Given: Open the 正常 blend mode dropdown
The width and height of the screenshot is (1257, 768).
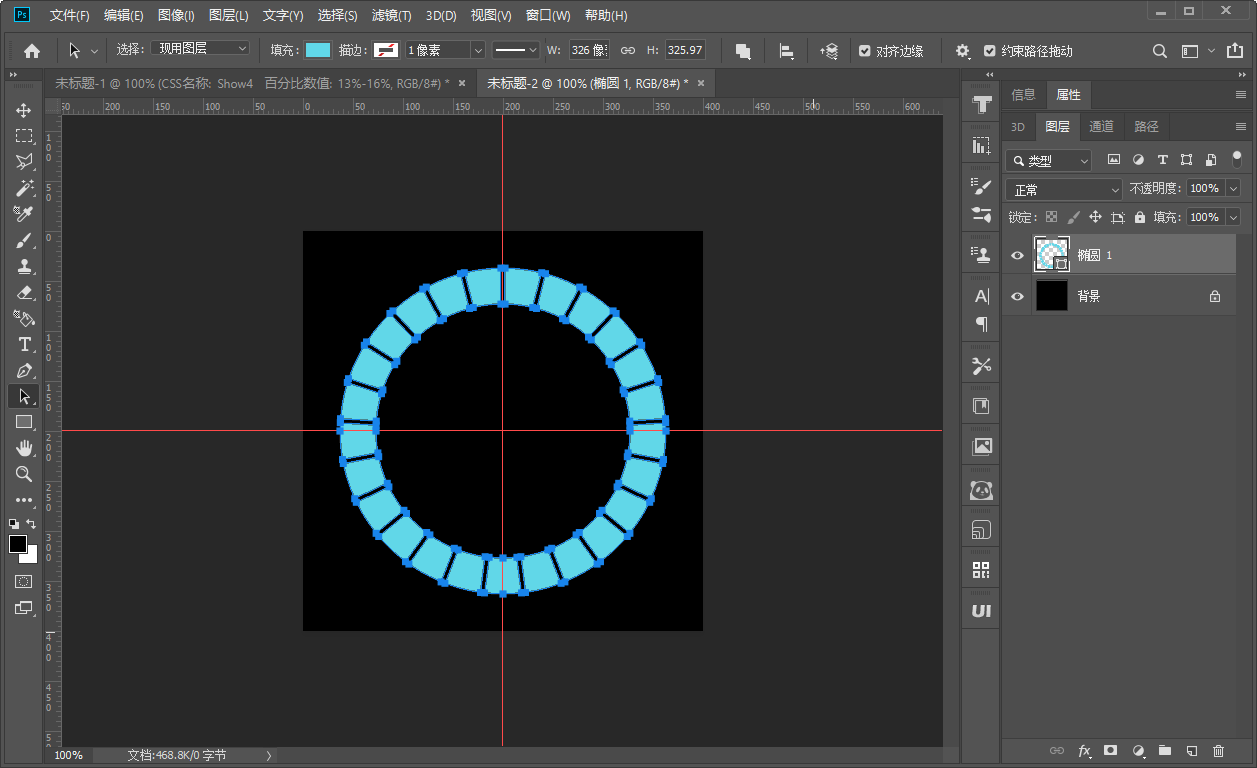Looking at the screenshot, I should coord(1064,189).
